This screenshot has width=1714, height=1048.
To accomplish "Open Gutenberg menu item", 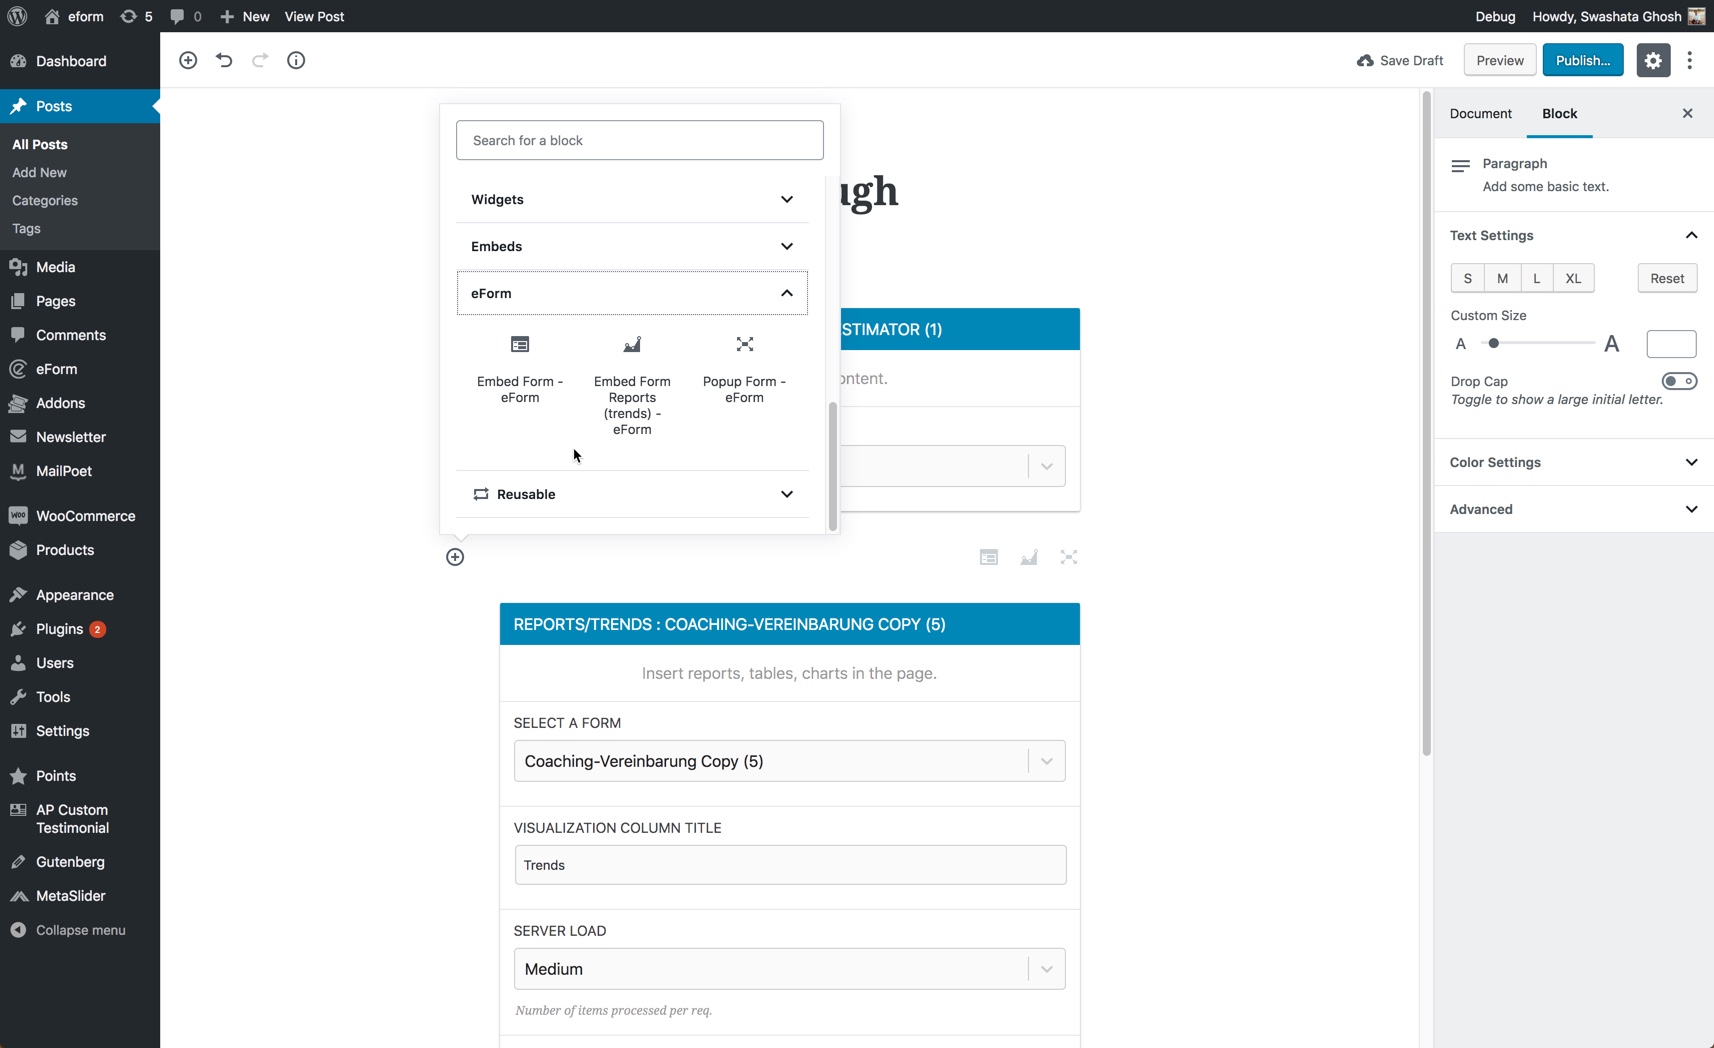I will (80, 862).
